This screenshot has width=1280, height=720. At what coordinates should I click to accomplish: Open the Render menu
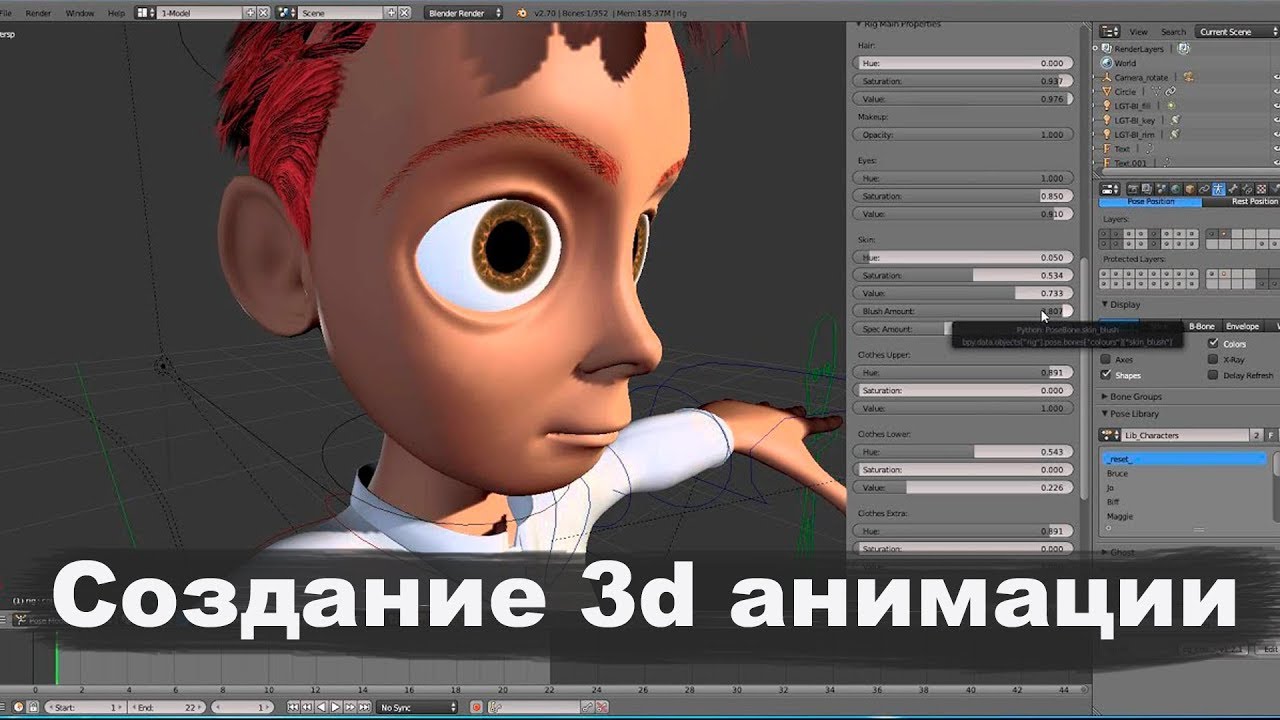pos(38,13)
